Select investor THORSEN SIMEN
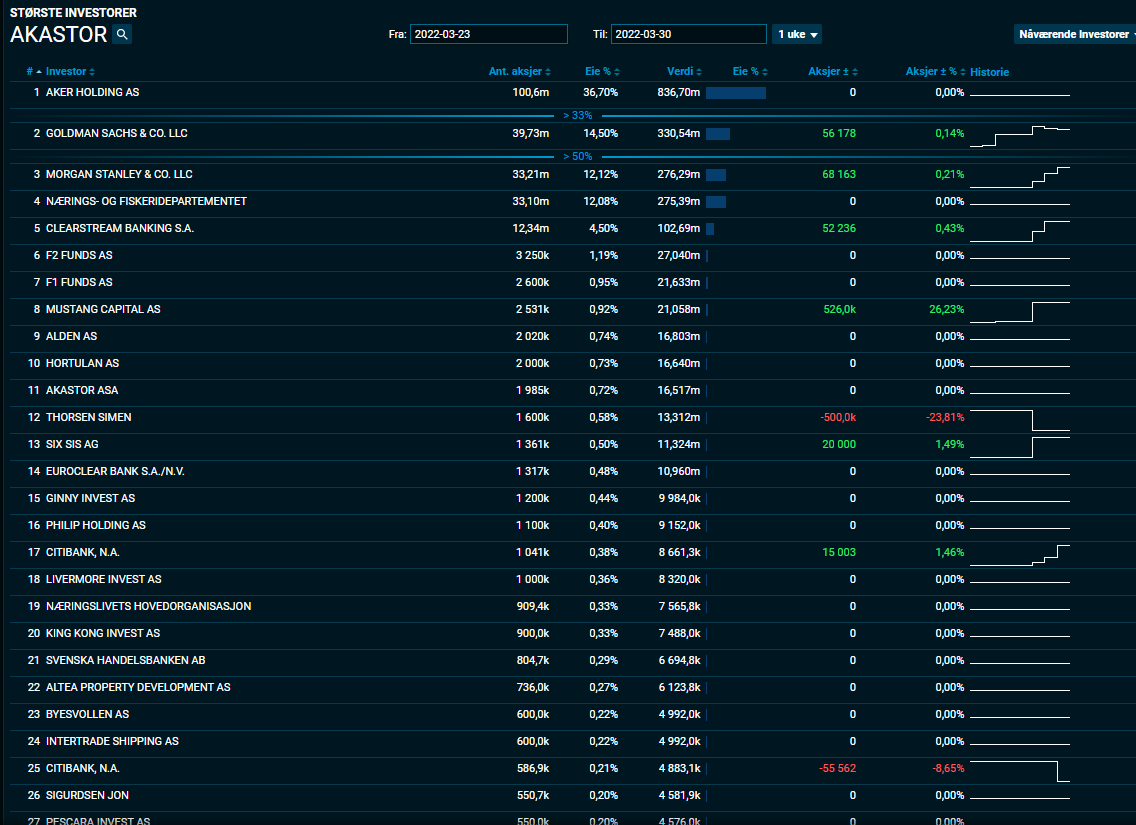The height and width of the screenshot is (825, 1136). coord(88,417)
